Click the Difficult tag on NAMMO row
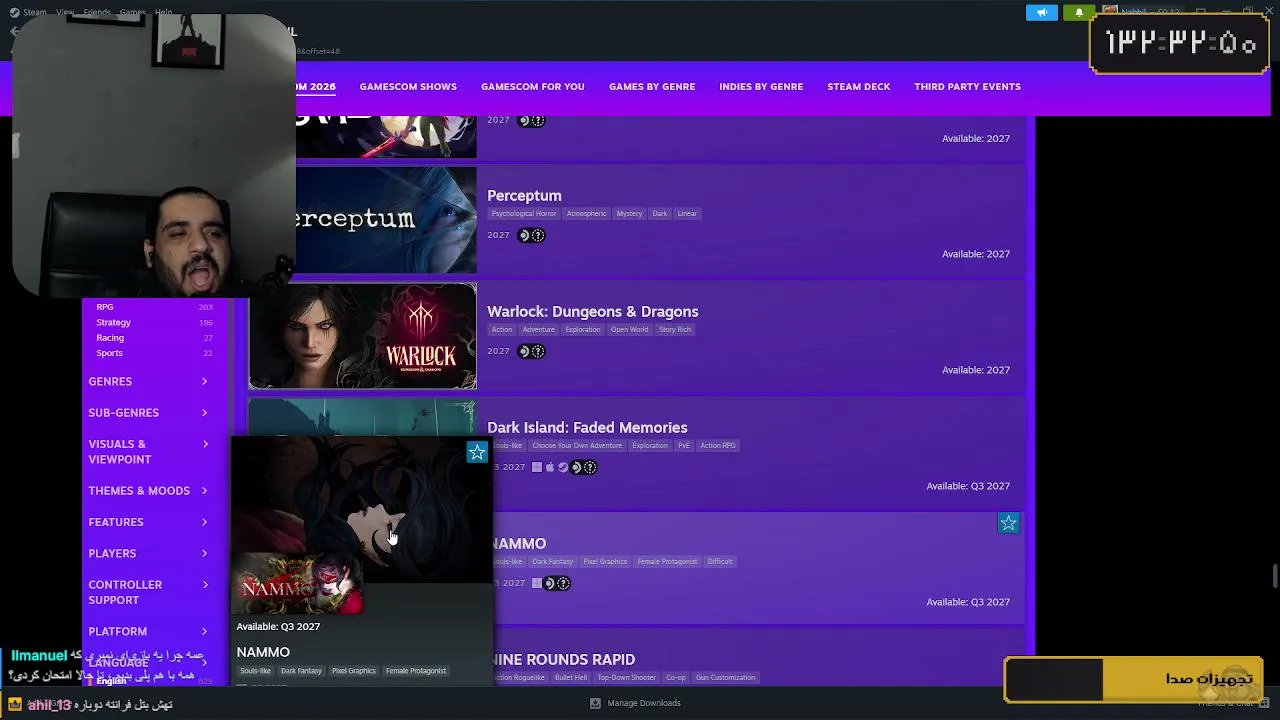 coord(720,562)
